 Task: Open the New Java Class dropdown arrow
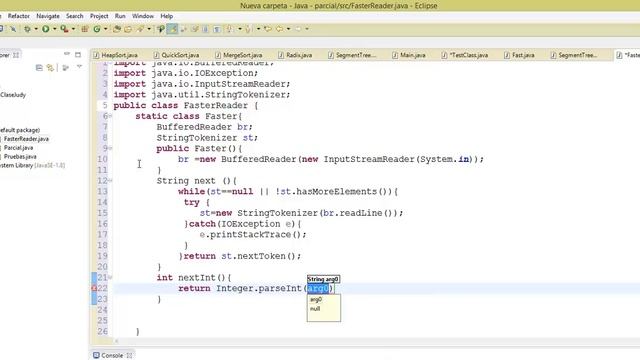(105, 29)
